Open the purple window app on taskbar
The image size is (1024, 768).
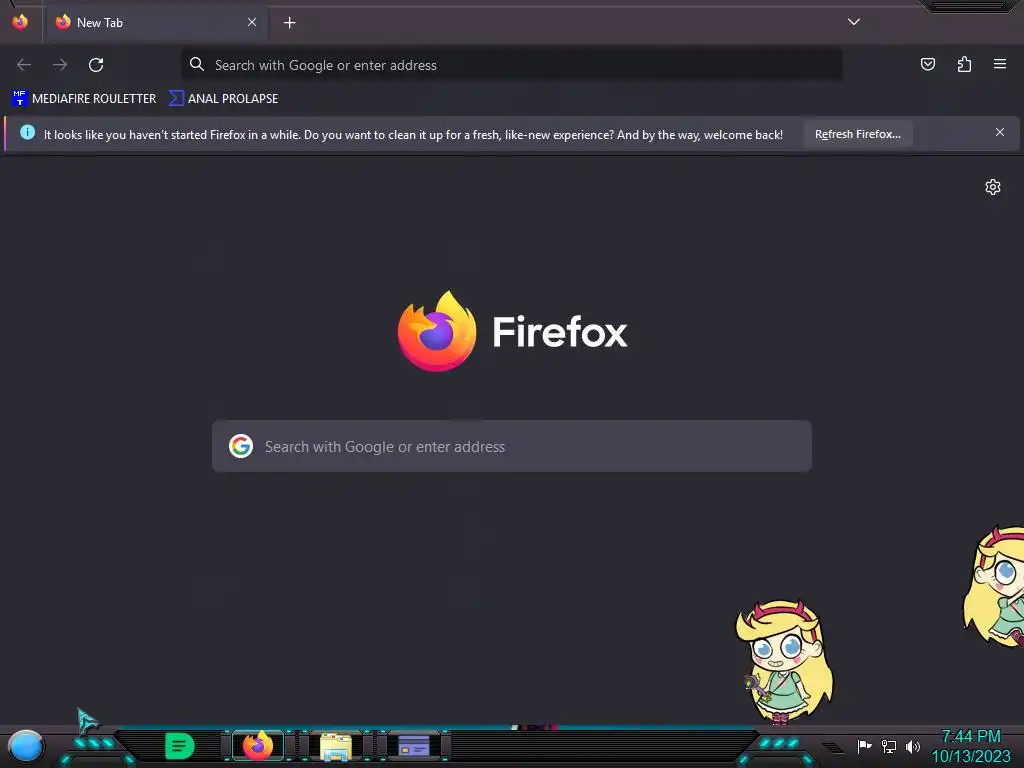tap(414, 746)
